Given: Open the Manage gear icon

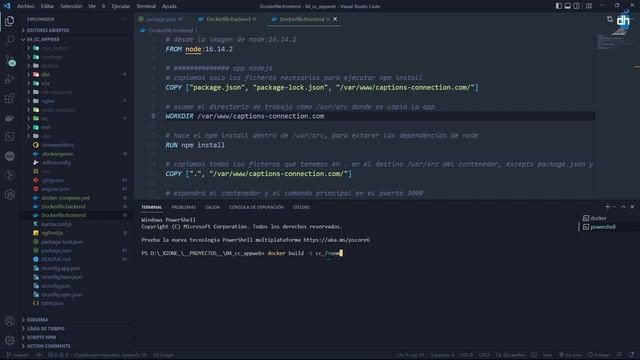Looking at the screenshot, I should 9,340.
